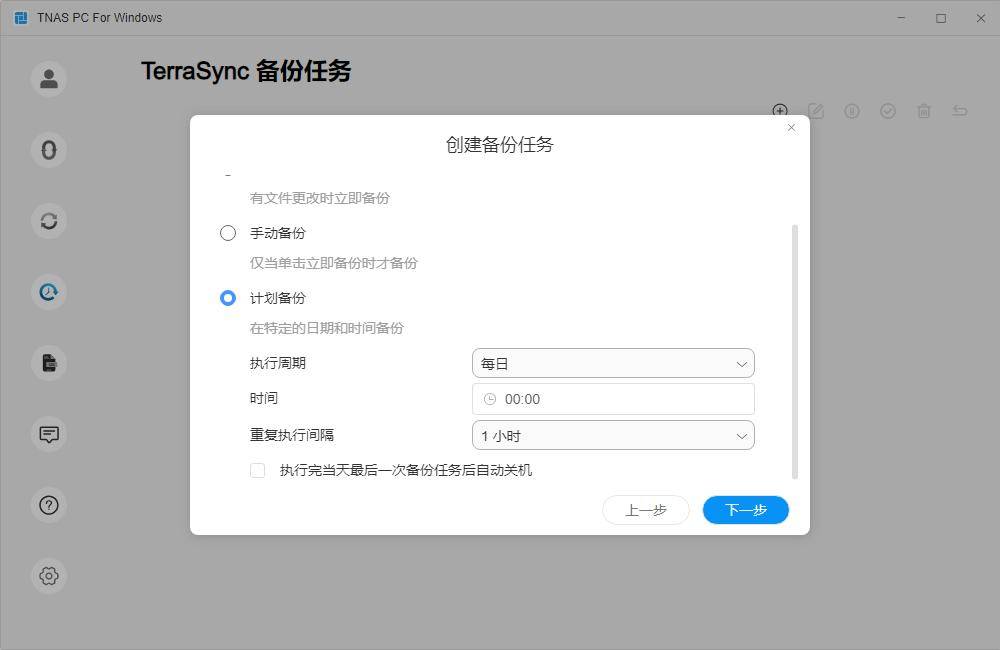Image resolution: width=1000 pixels, height=650 pixels.
Task: Expand the 执行周期 dropdown showing 每日
Action: (x=612, y=363)
